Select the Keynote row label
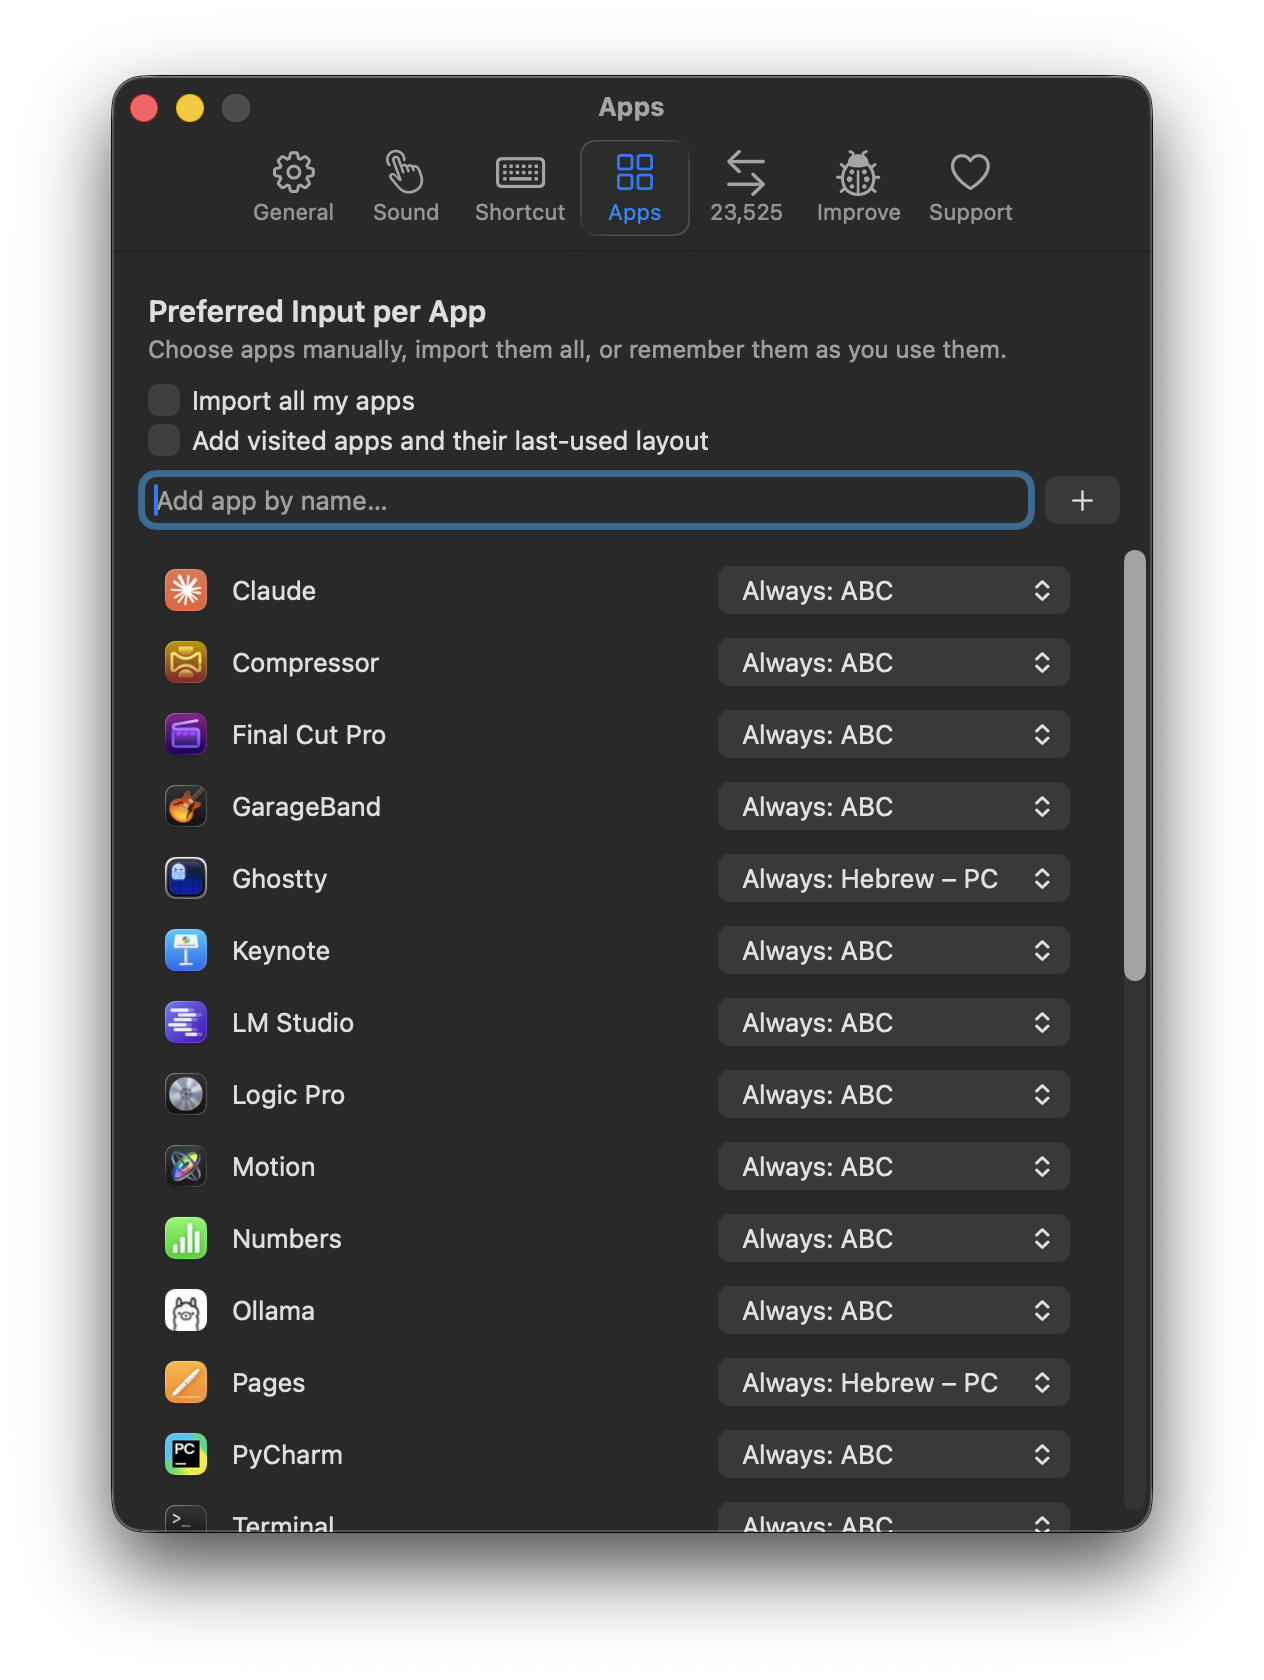Screen dimensions: 1264x1680 coord(281,951)
